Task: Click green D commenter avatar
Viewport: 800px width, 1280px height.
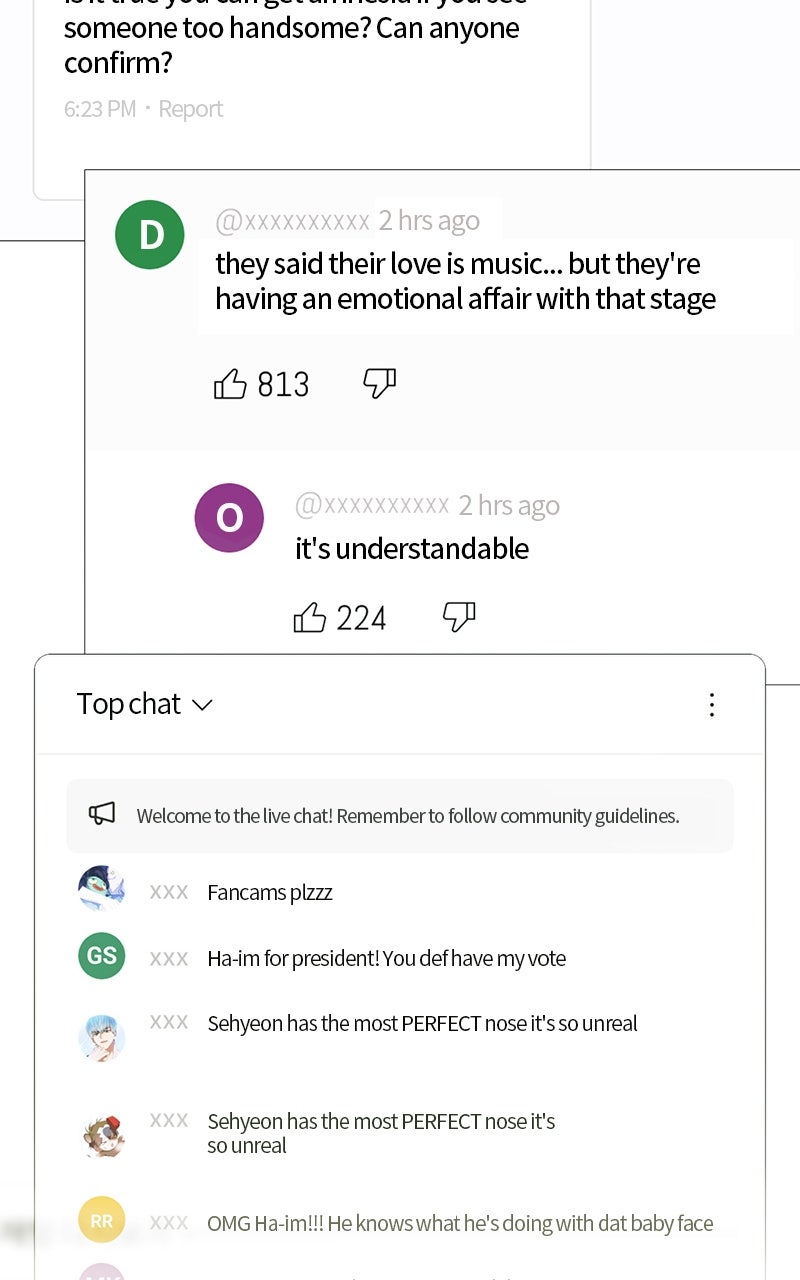Action: coord(150,235)
